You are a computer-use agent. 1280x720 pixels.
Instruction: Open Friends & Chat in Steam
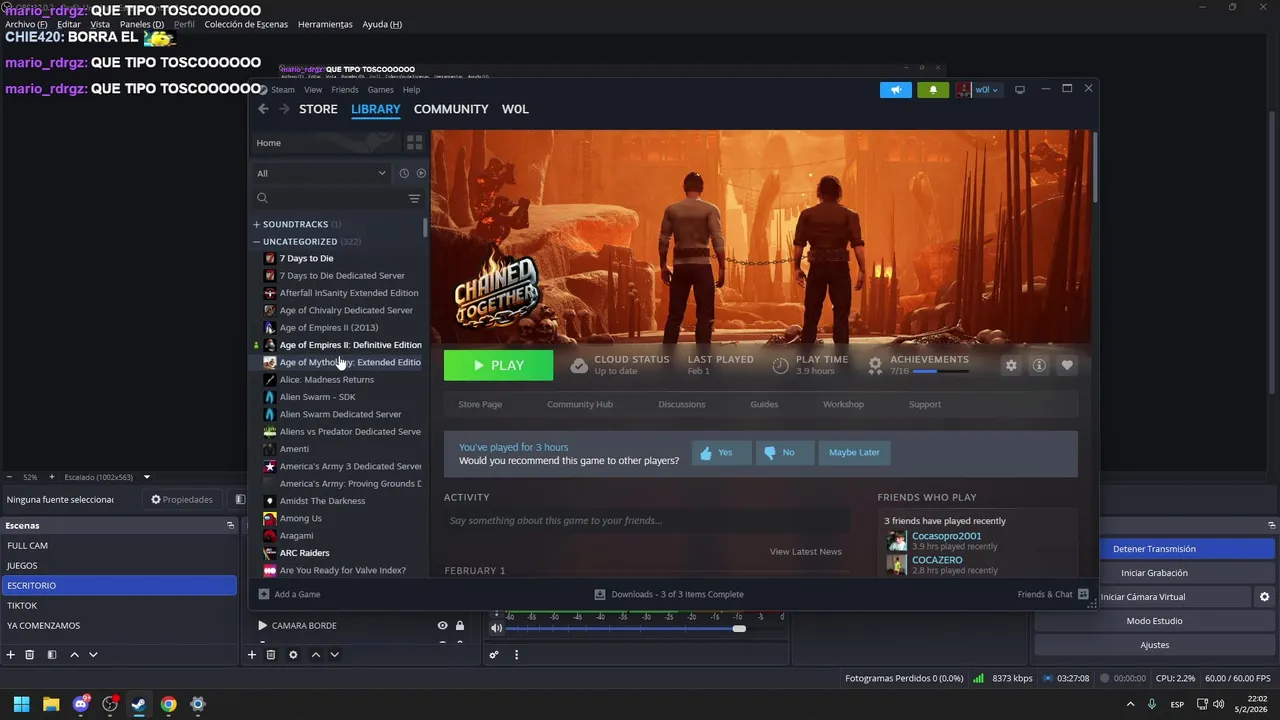[x=1053, y=594]
